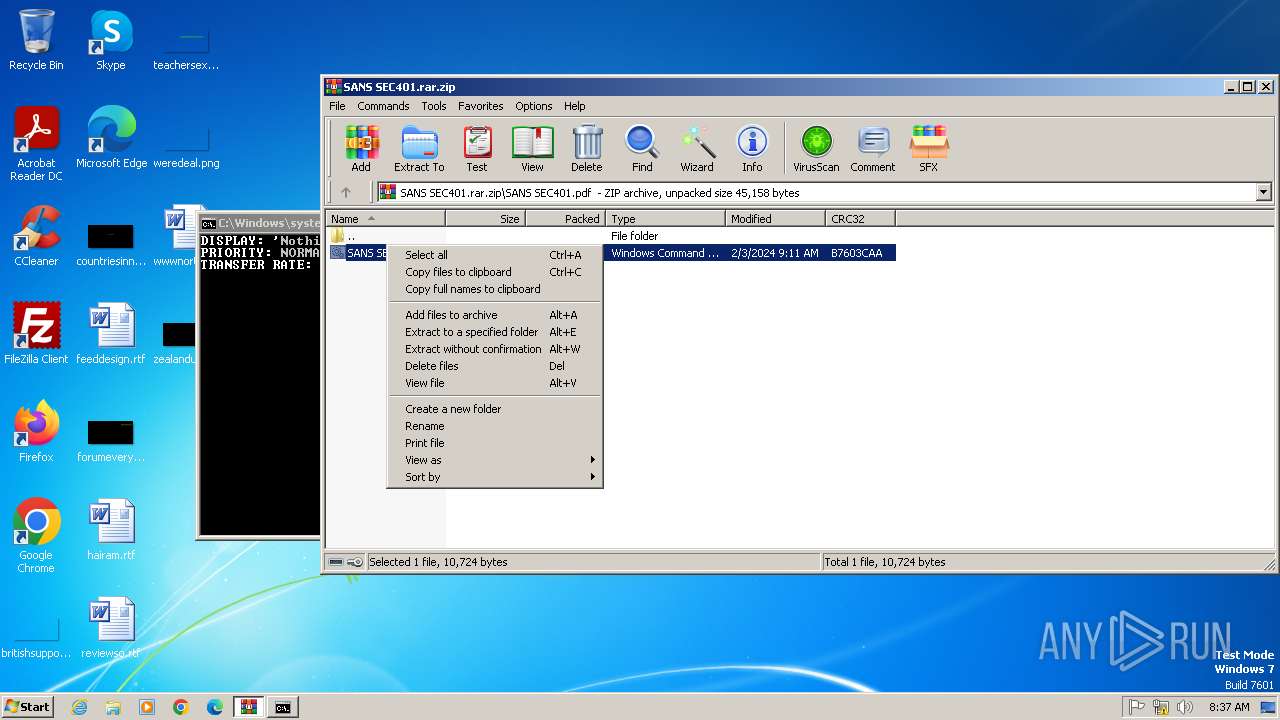
Task: Select feeddesign.rtf desktop file
Action: click(x=111, y=334)
